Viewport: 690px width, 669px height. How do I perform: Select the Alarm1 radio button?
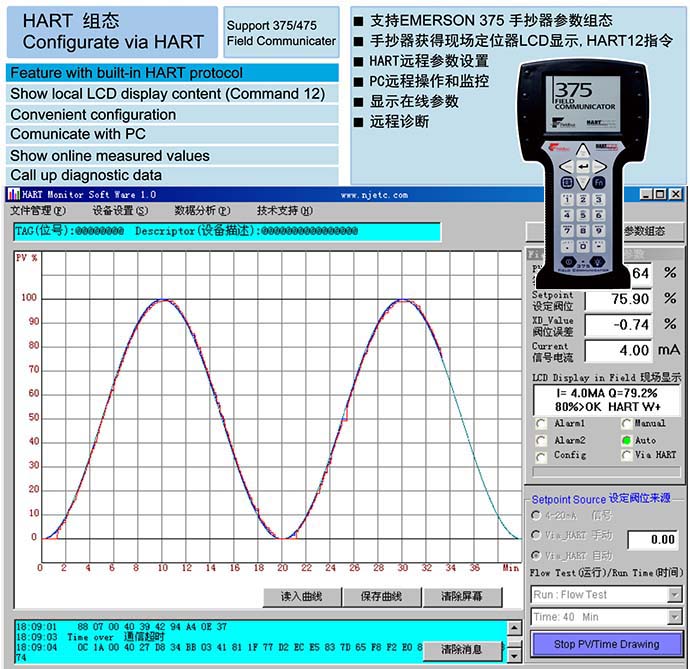(541, 424)
